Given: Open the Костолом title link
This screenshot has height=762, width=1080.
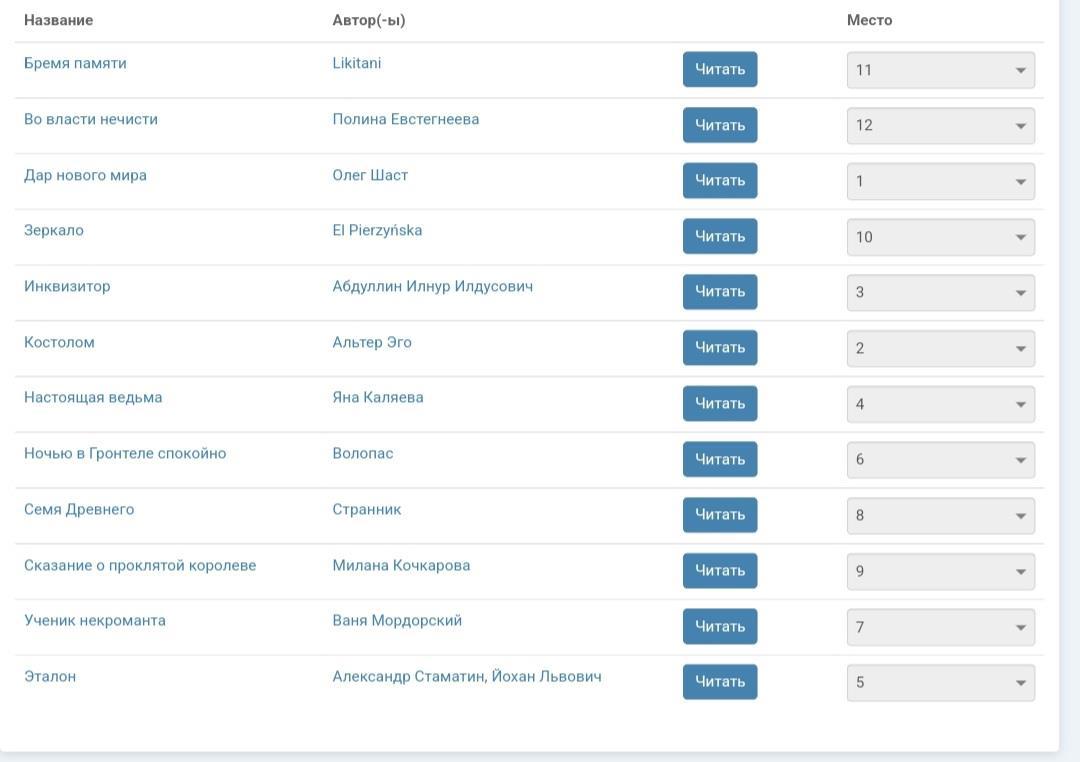Looking at the screenshot, I should click(x=59, y=342).
